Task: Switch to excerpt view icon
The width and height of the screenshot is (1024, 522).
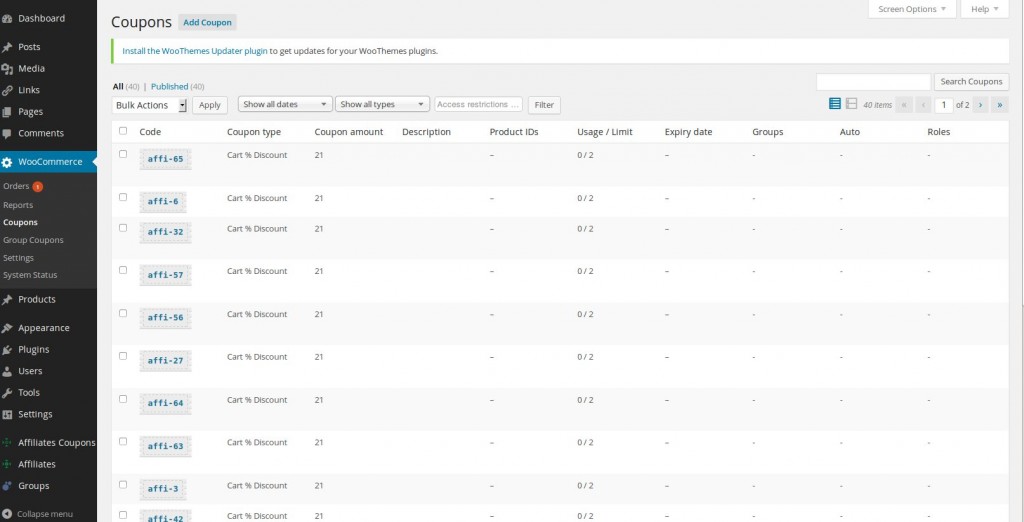Action: (851, 104)
